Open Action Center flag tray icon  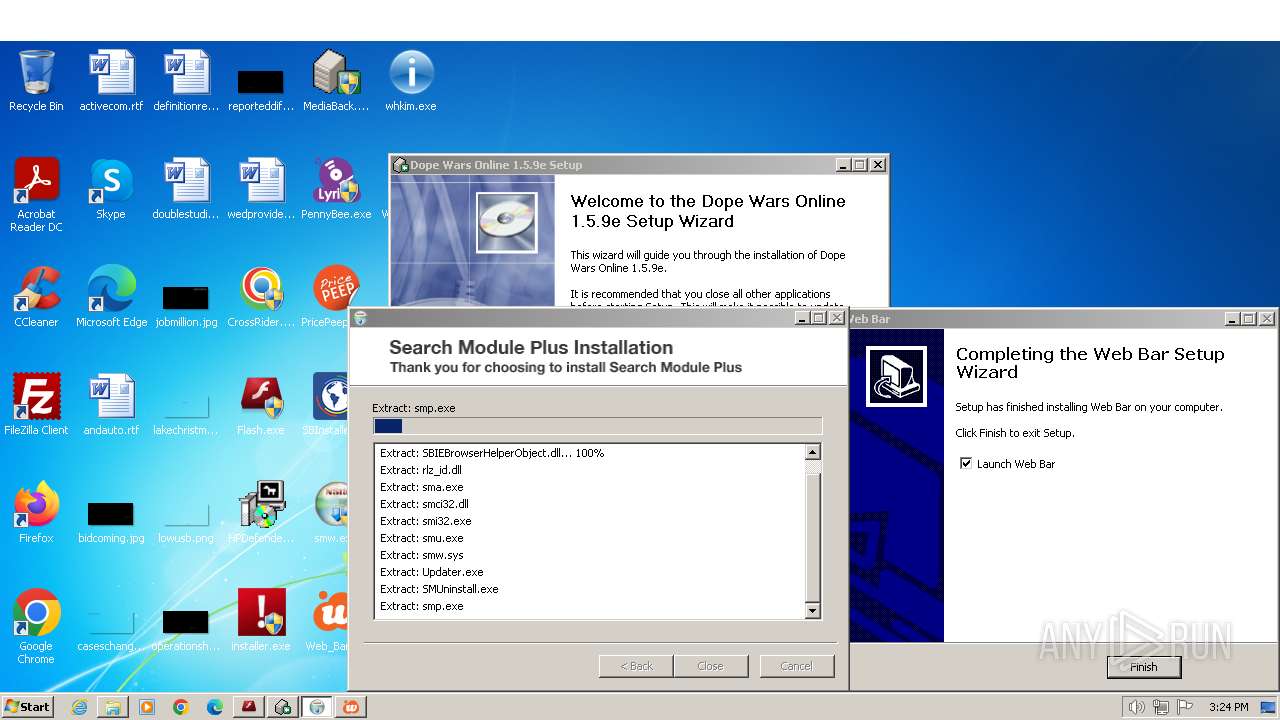pyautogui.click(x=1185, y=707)
